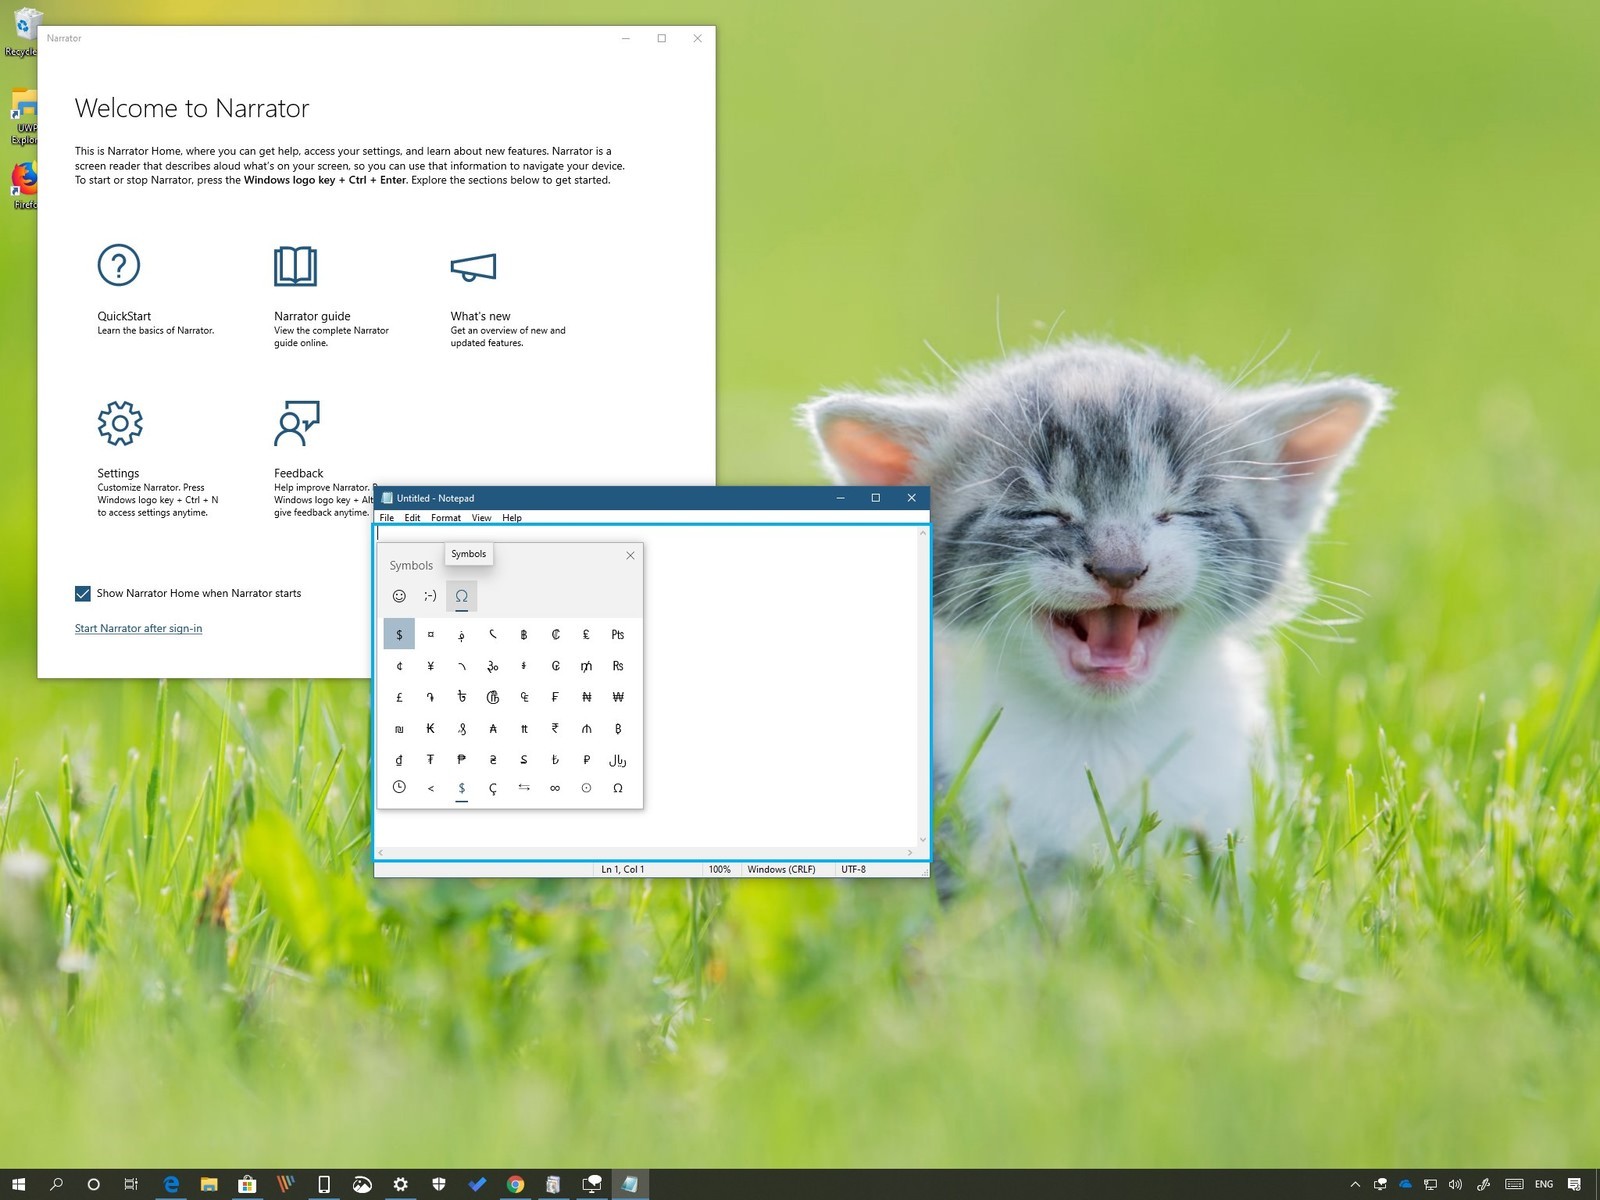Click the Notepad vertical scrollbar down arrow
1600x1200 pixels.
[922, 840]
